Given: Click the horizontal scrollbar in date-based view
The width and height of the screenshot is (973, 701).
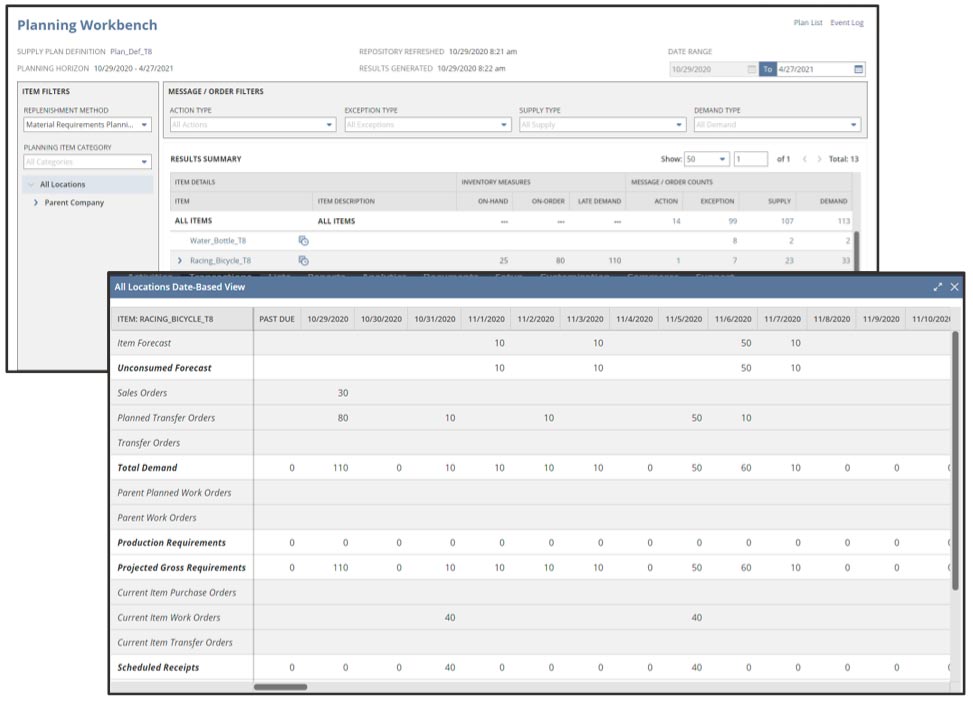Looking at the screenshot, I should [280, 687].
